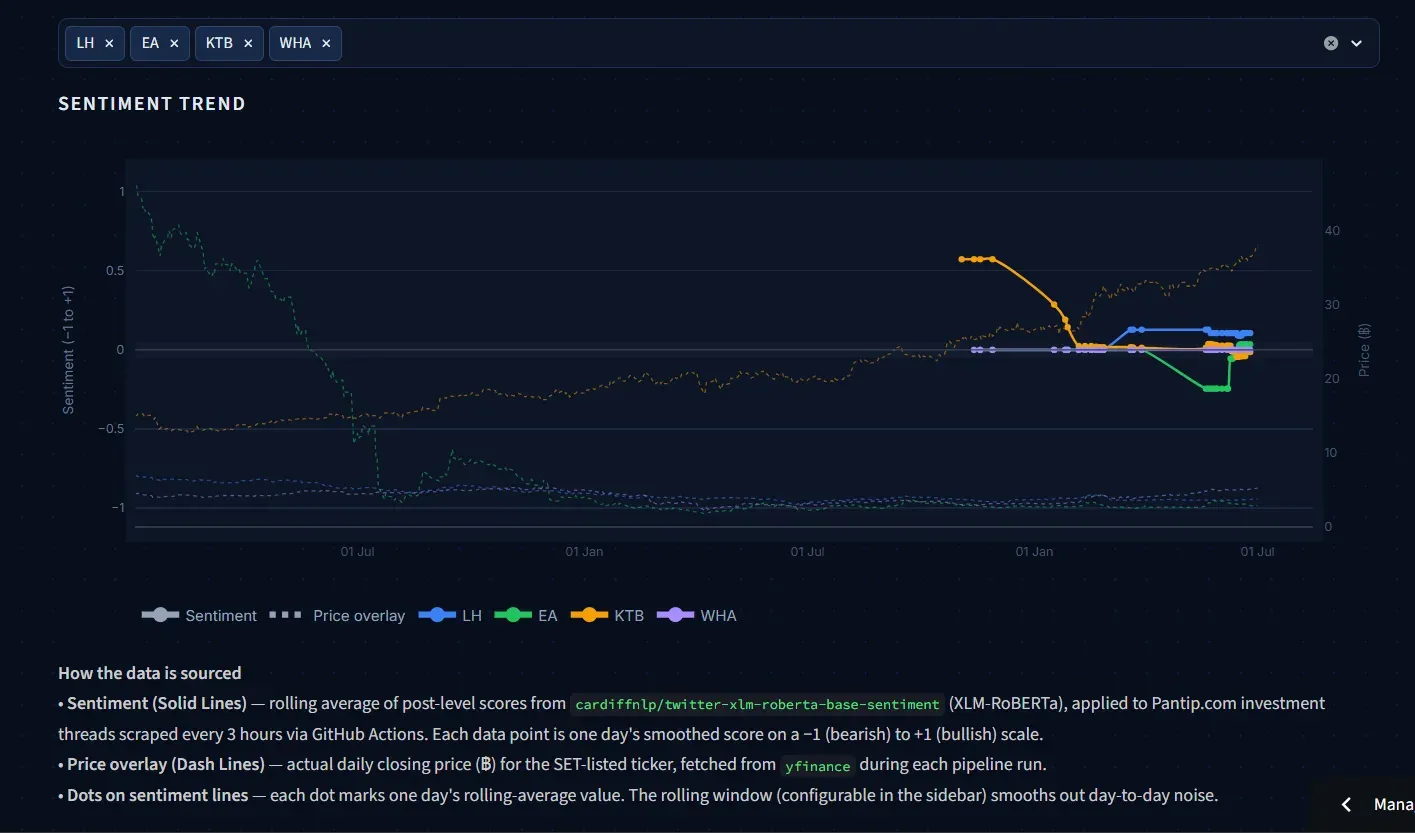The height and width of the screenshot is (833, 1415).
Task: Click the −0.5 sentiment axis tick
Action: point(110,429)
